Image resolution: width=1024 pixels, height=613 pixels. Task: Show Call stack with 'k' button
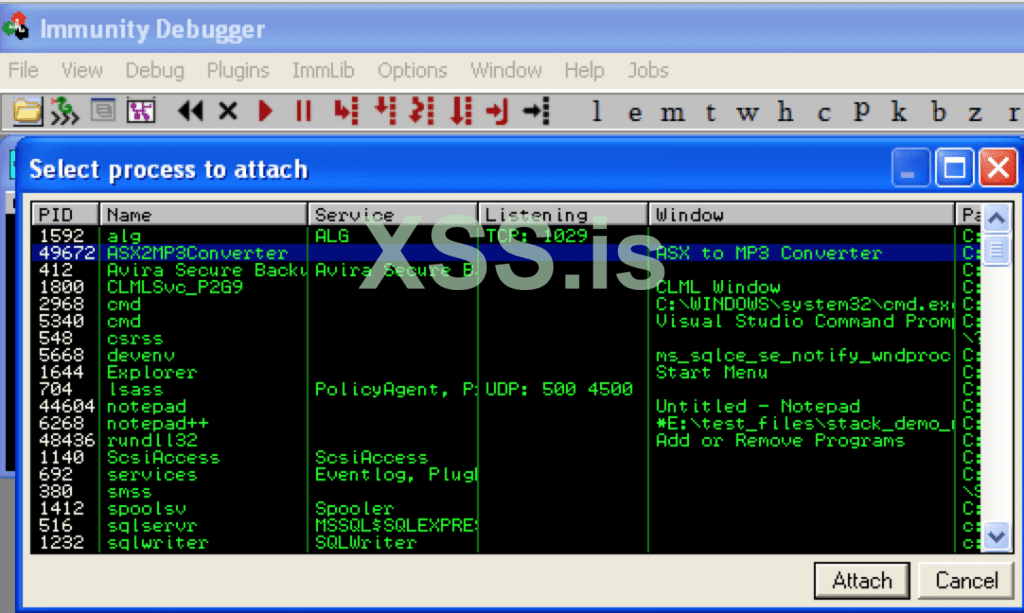899,112
